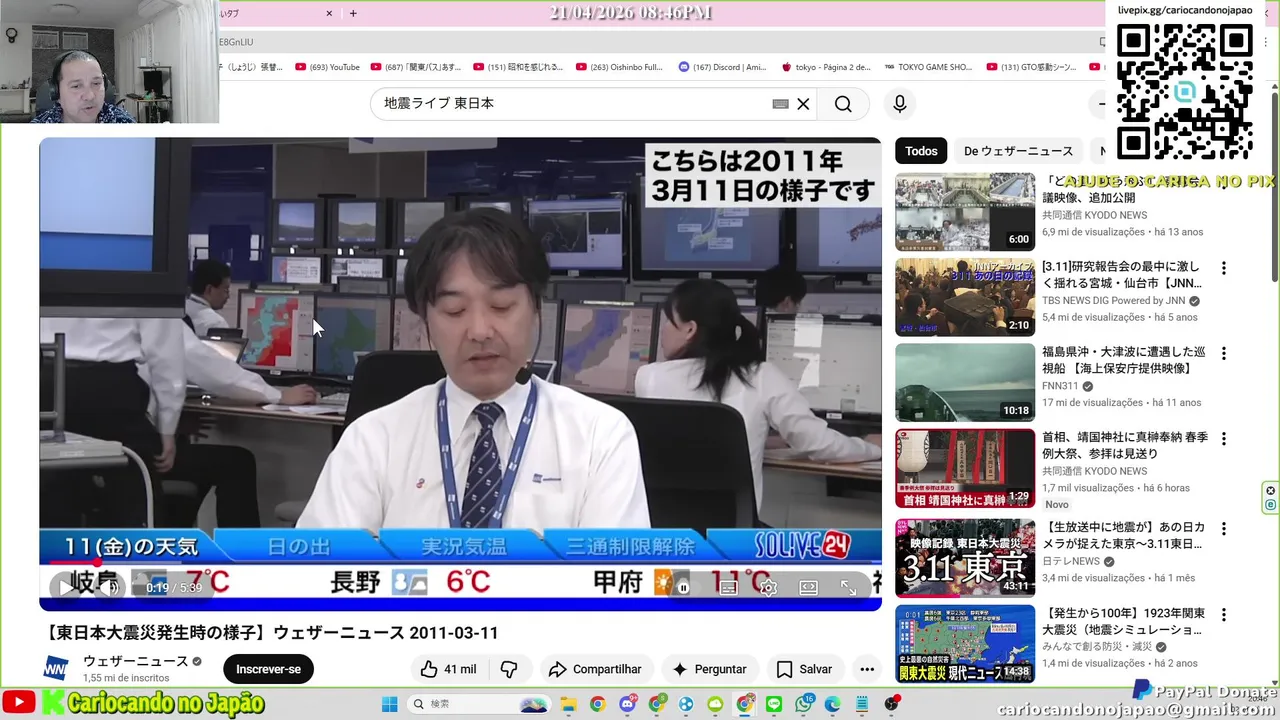Screen dimensions: 1280x720
Task: Play the video using the play button
Action: [x=66, y=588]
